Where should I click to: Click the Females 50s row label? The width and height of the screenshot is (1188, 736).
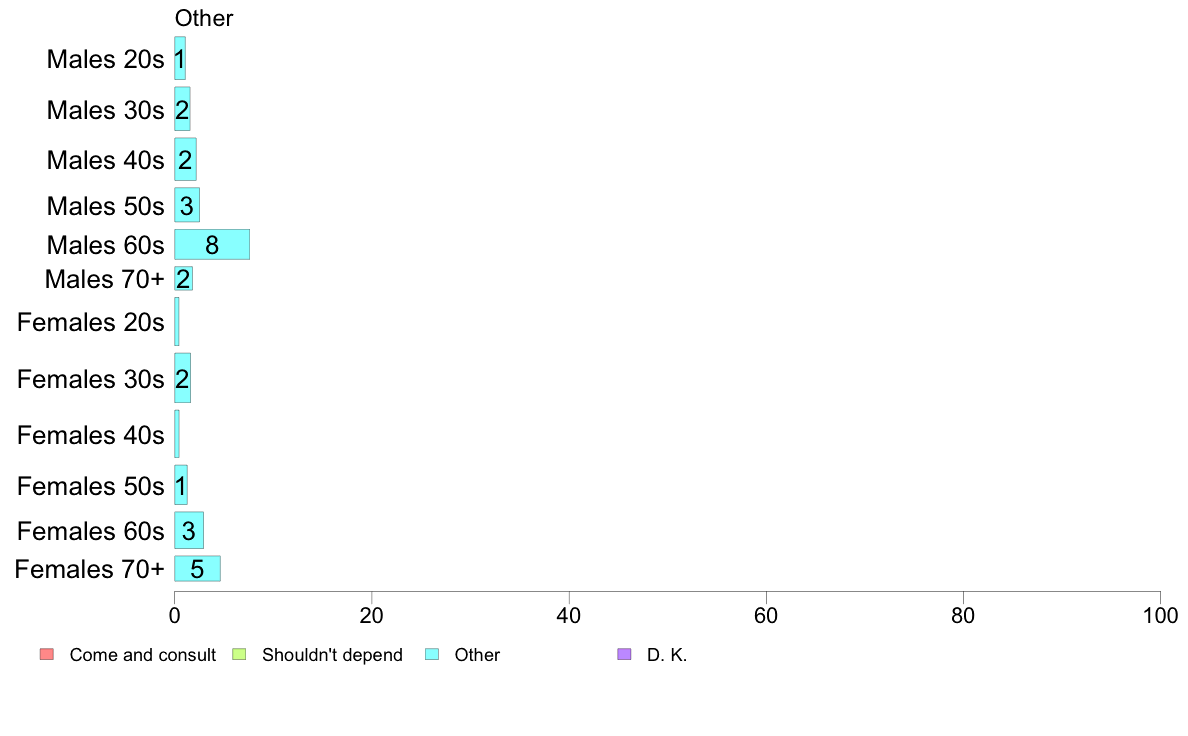click(91, 486)
